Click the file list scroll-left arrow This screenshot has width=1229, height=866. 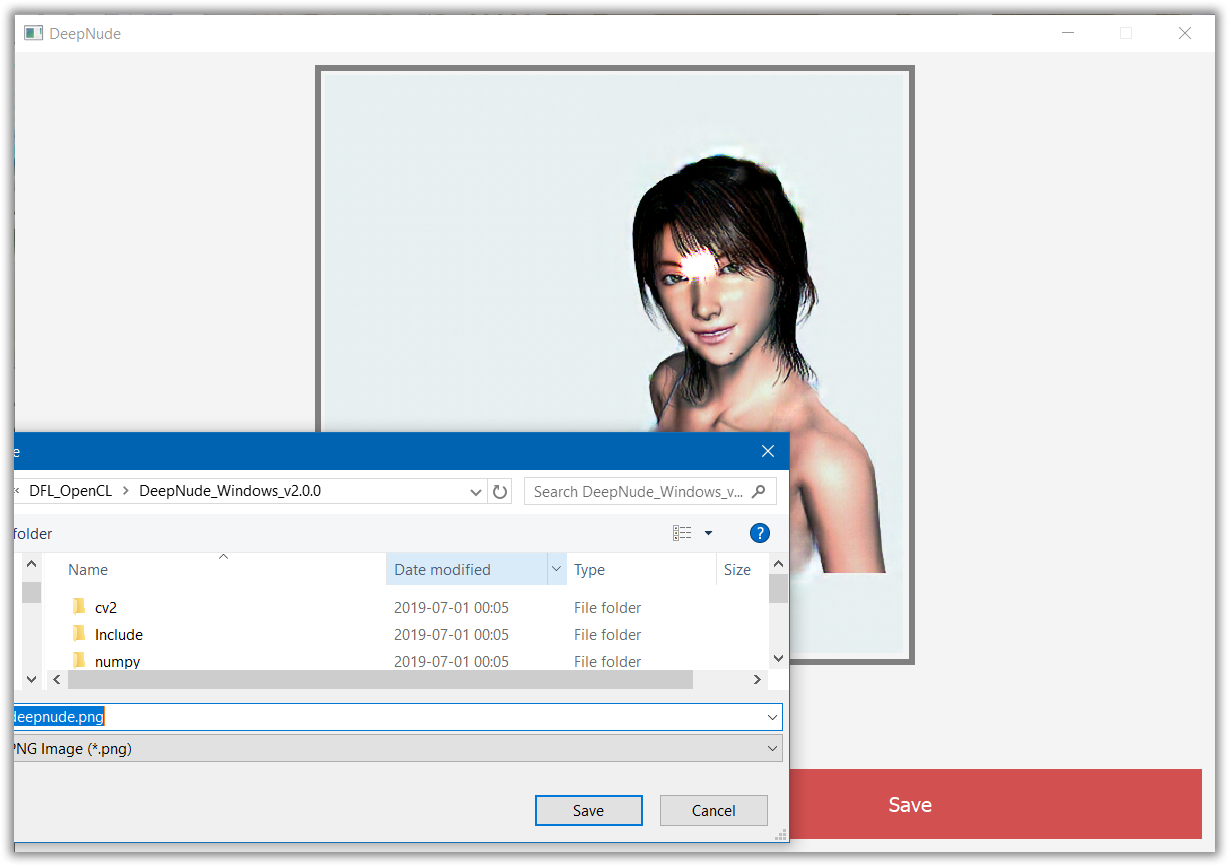[57, 679]
